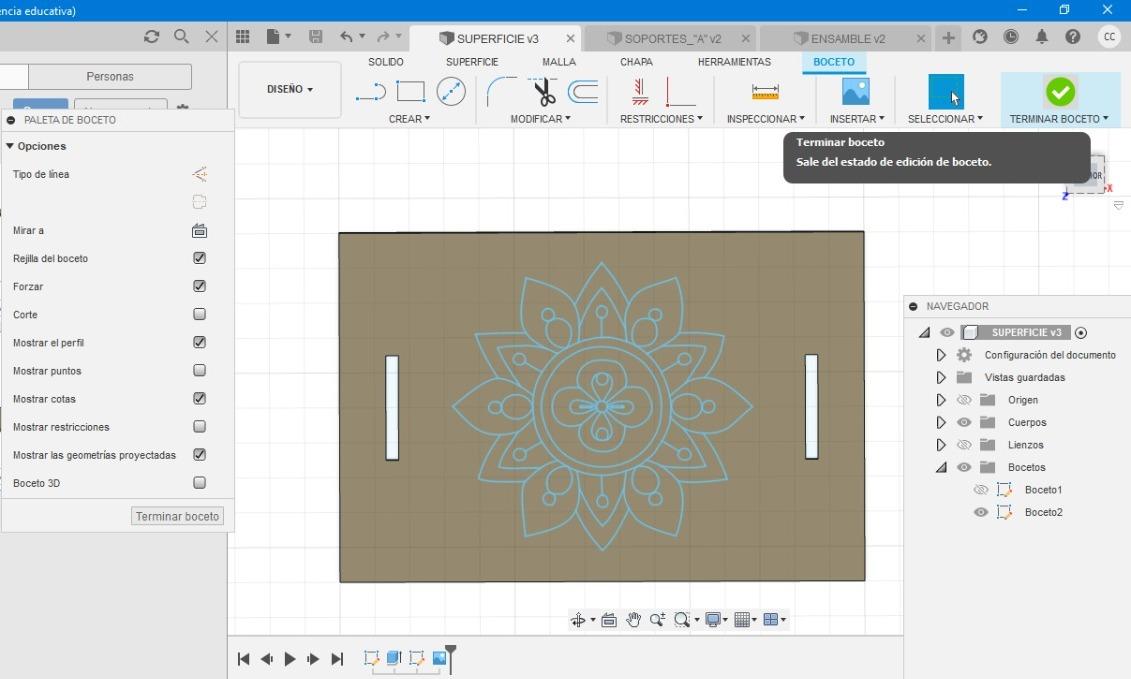Viewport: 1131px width, 679px height.
Task: Hide the Cuerpos folder visibility
Action: click(x=964, y=422)
